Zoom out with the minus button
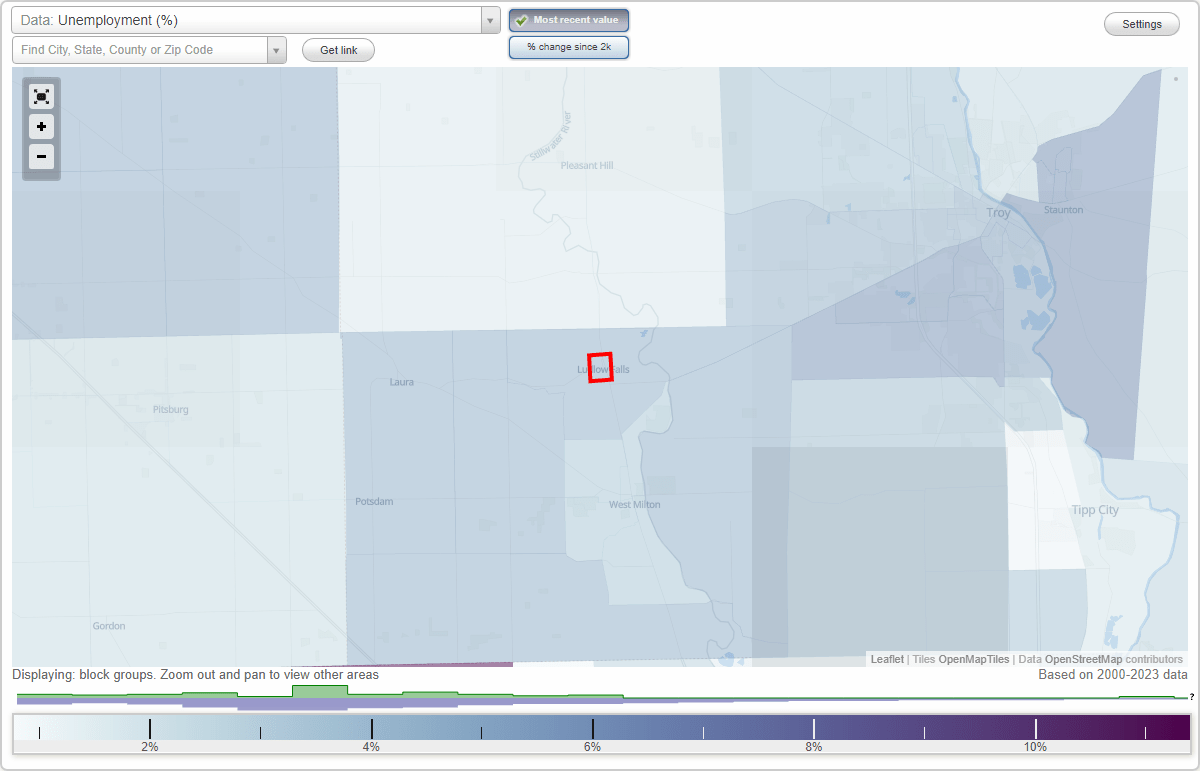 (41, 156)
